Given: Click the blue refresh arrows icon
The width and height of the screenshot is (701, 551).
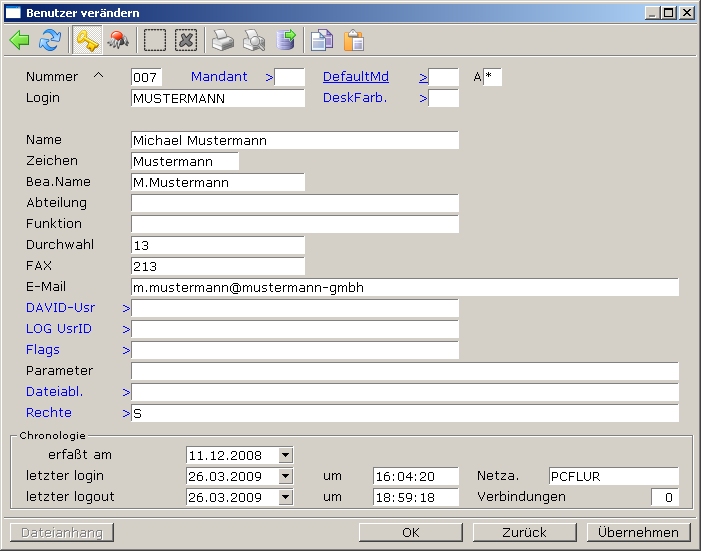Looking at the screenshot, I should click(x=49, y=40).
